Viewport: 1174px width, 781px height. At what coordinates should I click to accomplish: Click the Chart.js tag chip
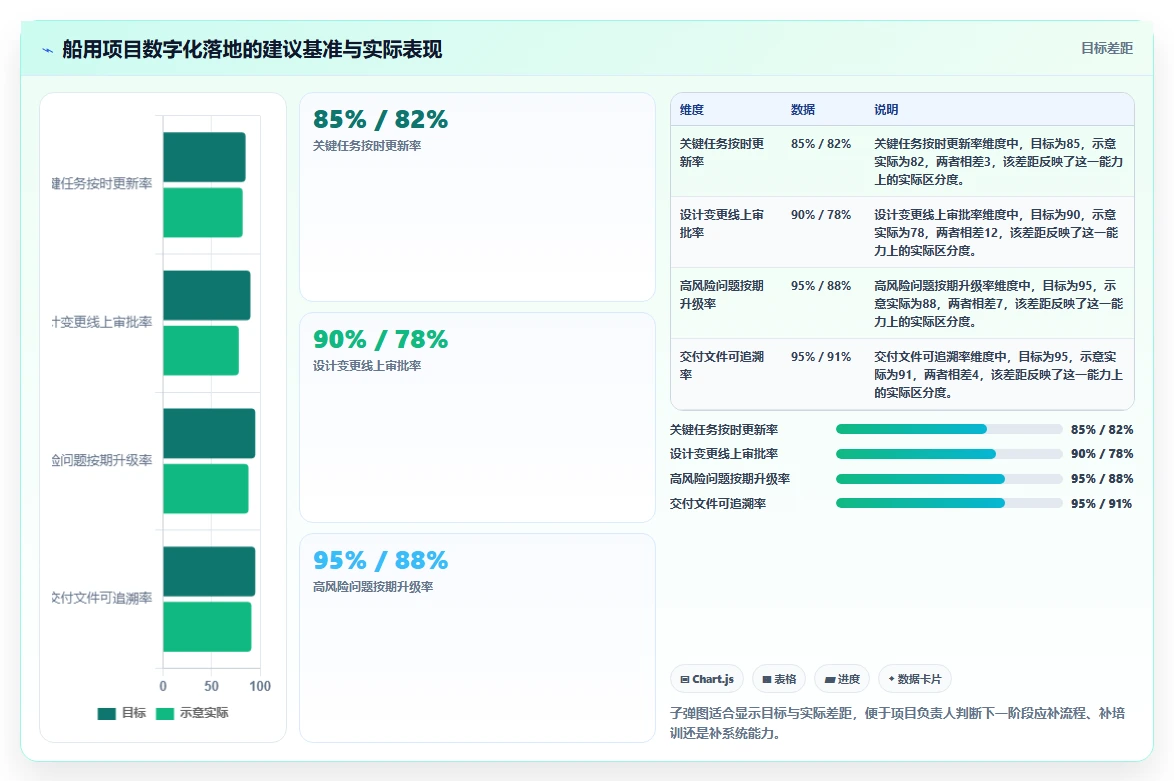pyautogui.click(x=707, y=679)
